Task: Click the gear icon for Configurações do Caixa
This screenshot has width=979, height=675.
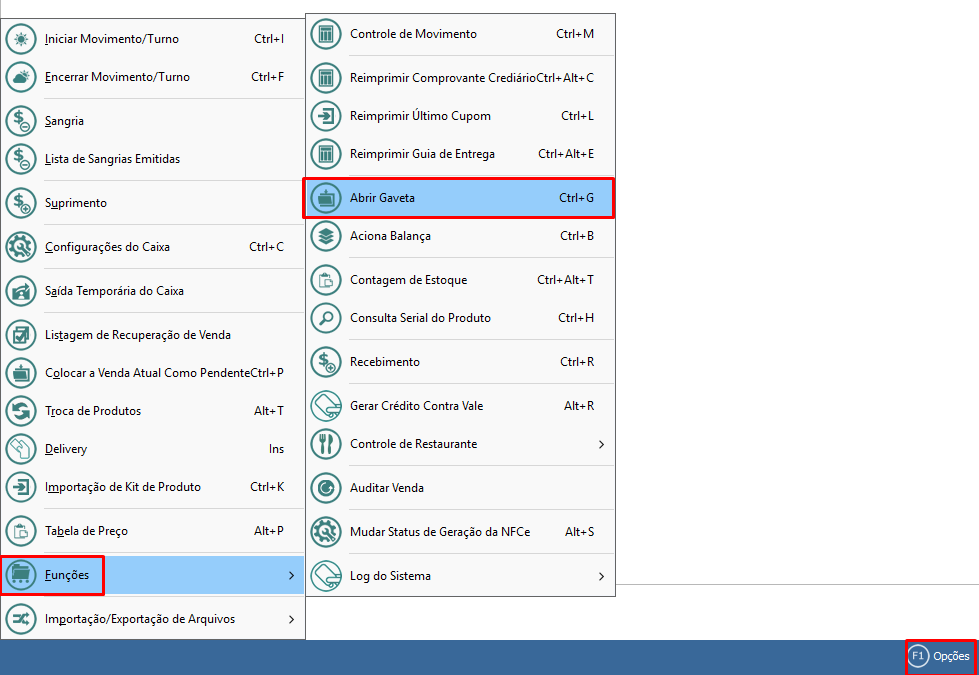Action: click(21, 247)
